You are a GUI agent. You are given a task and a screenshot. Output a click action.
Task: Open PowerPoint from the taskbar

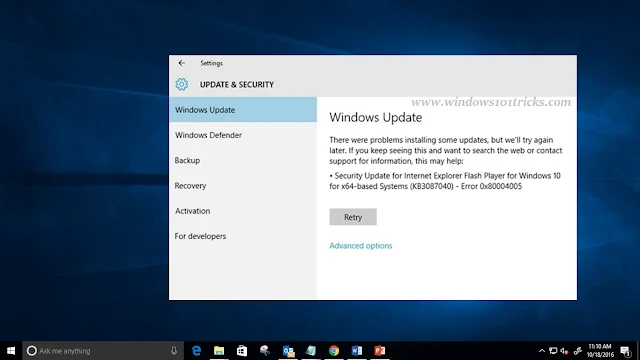[380, 351]
